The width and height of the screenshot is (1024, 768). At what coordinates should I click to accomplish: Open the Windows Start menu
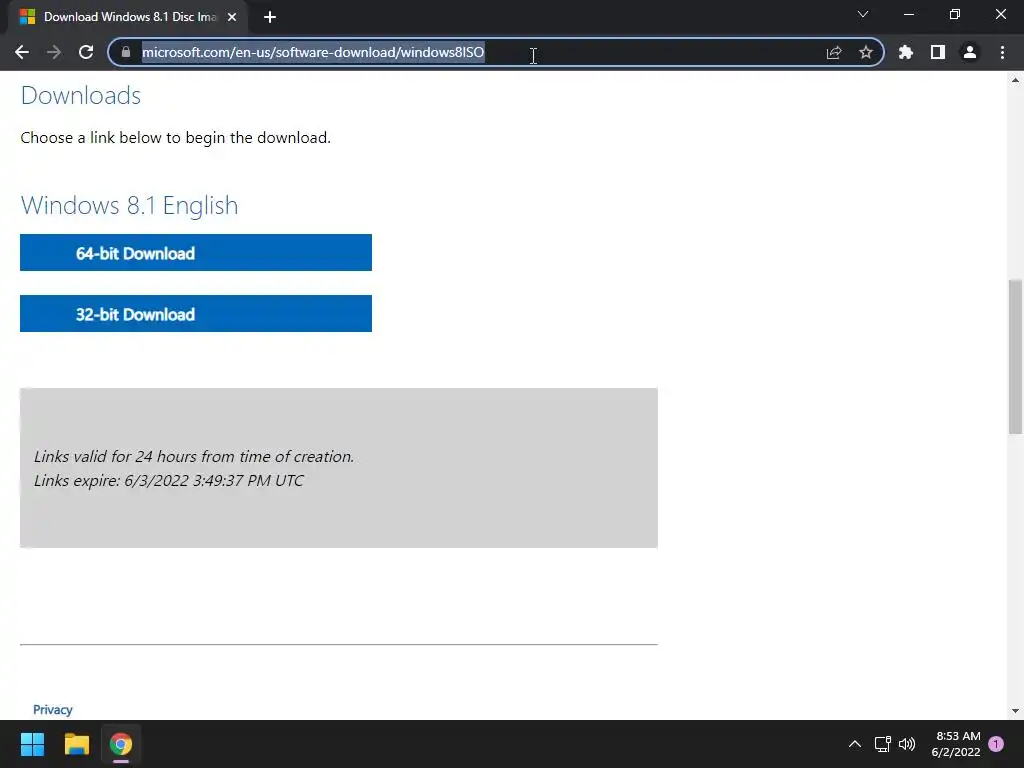(x=32, y=744)
